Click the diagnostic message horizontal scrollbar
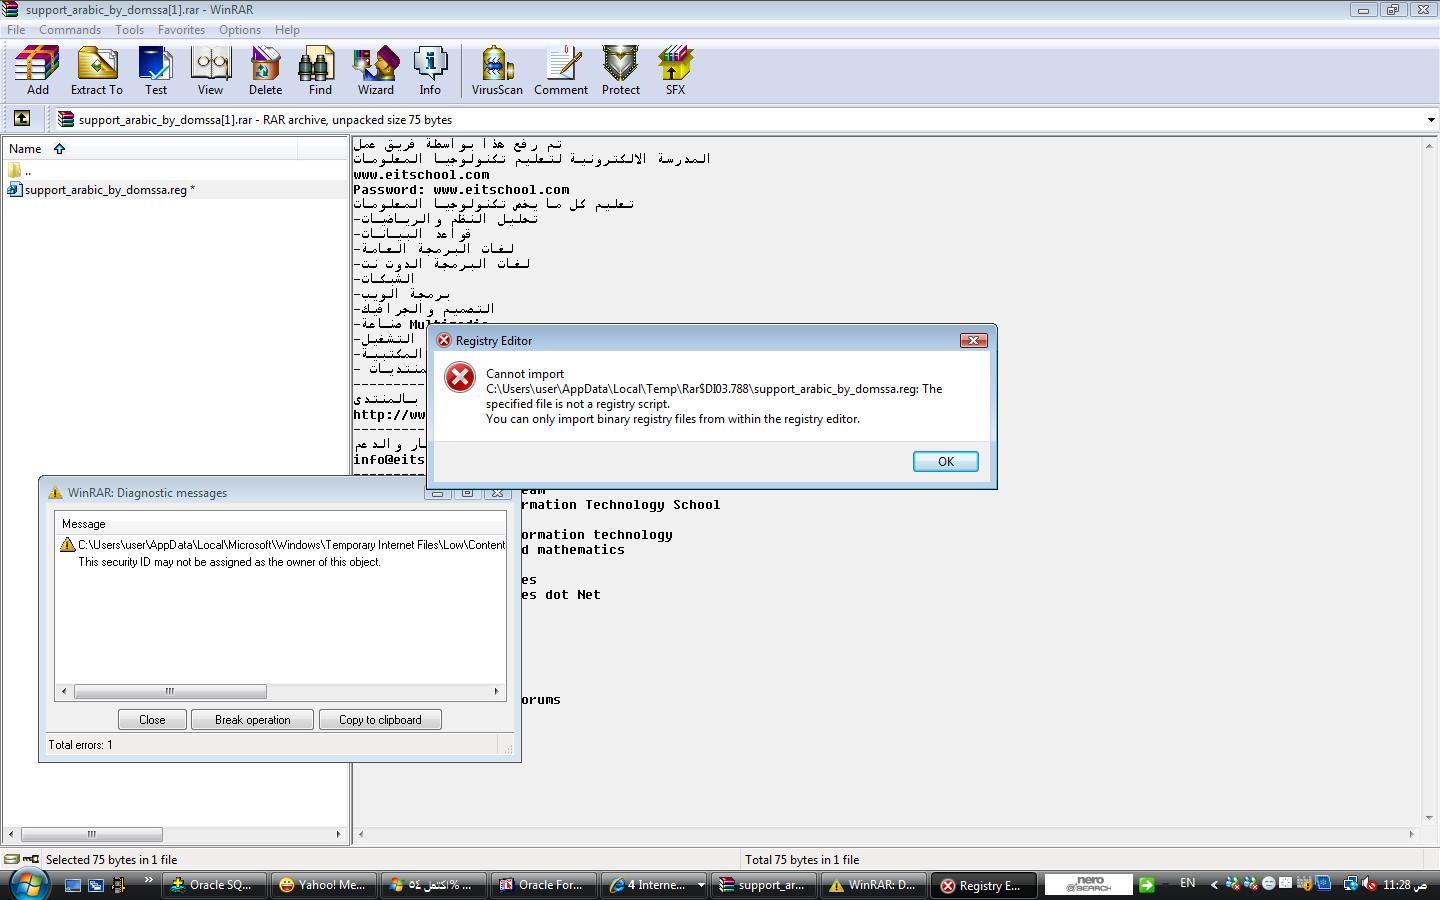This screenshot has height=900, width=1440. click(x=170, y=691)
